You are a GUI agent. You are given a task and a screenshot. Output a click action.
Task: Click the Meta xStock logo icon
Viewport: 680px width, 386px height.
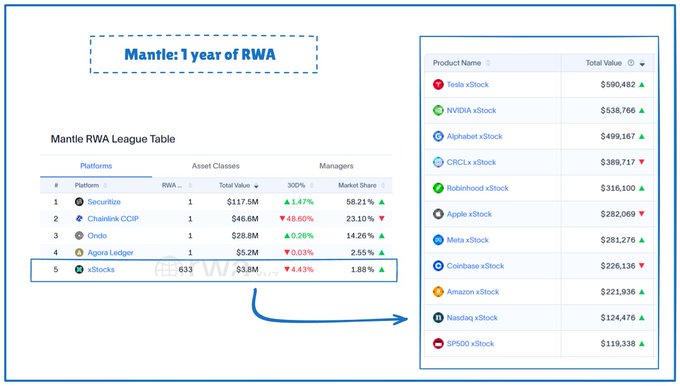[x=438, y=240]
